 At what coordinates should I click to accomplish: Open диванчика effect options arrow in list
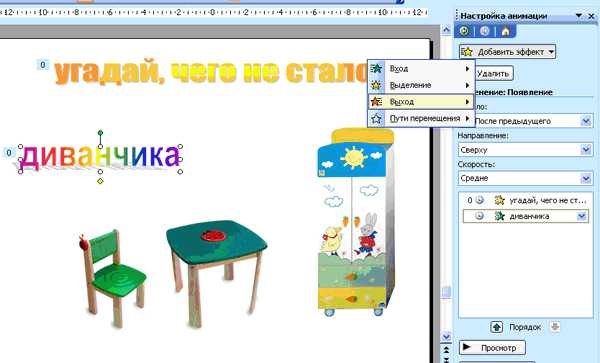[x=582, y=216]
